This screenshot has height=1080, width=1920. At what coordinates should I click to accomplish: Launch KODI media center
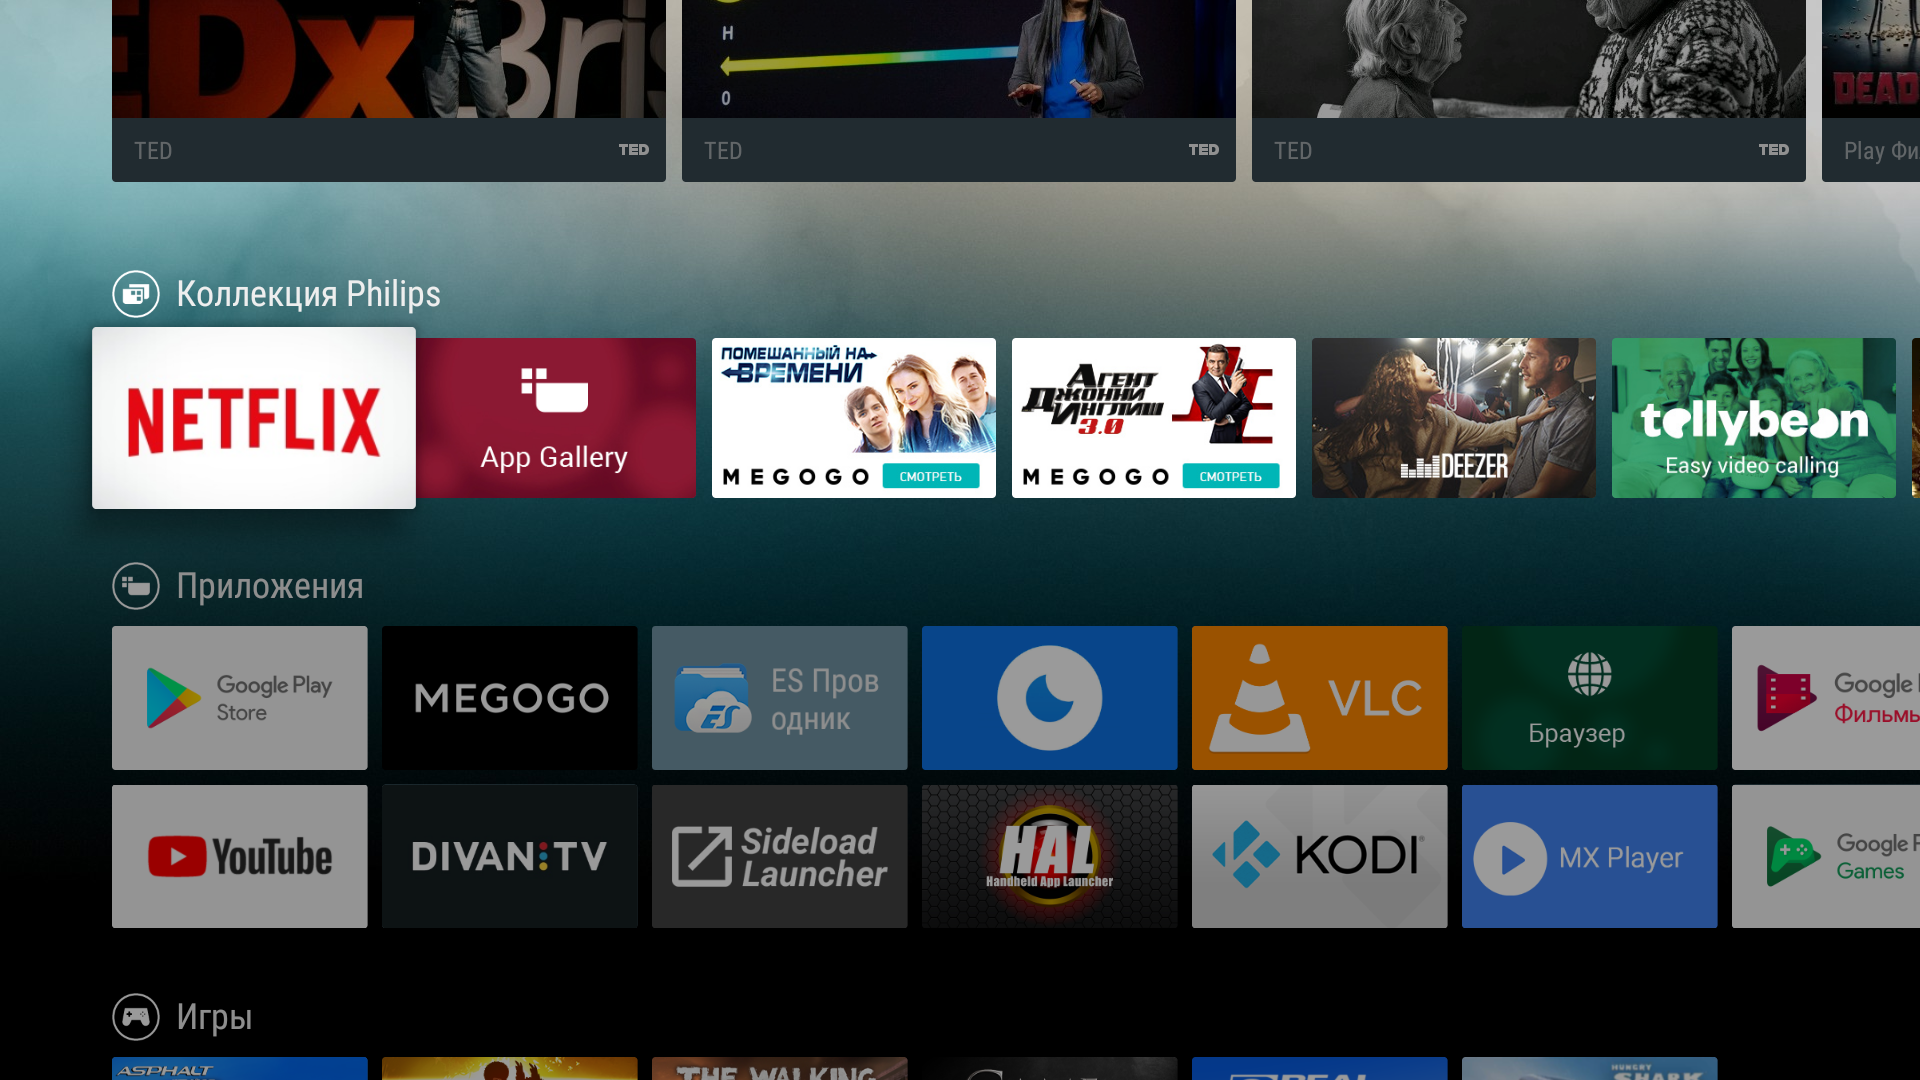(x=1319, y=856)
